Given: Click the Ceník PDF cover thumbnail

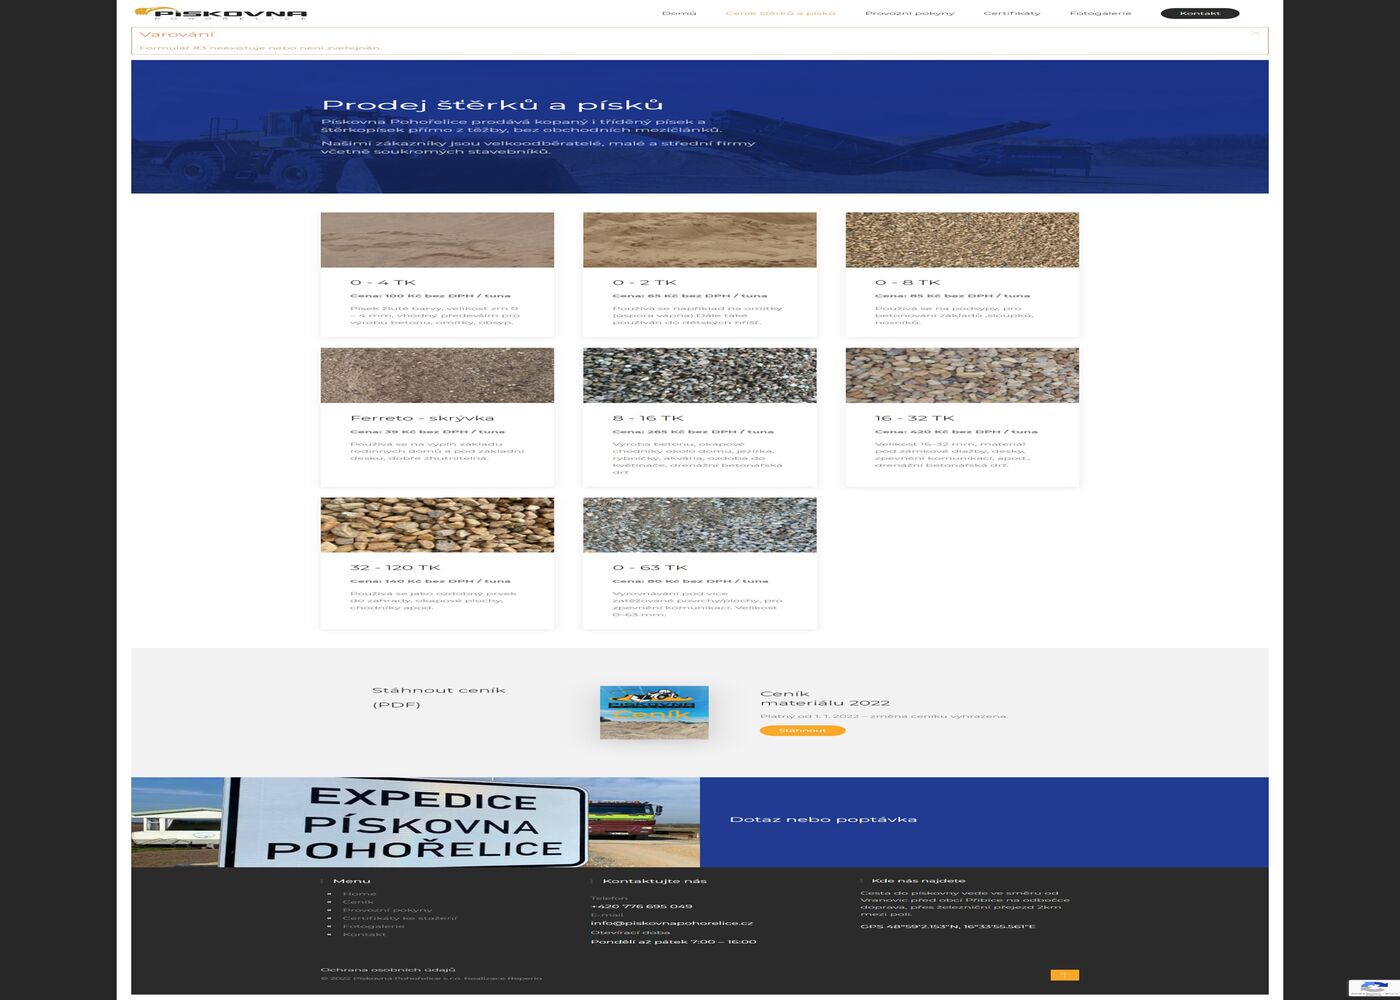Looking at the screenshot, I should click(654, 713).
